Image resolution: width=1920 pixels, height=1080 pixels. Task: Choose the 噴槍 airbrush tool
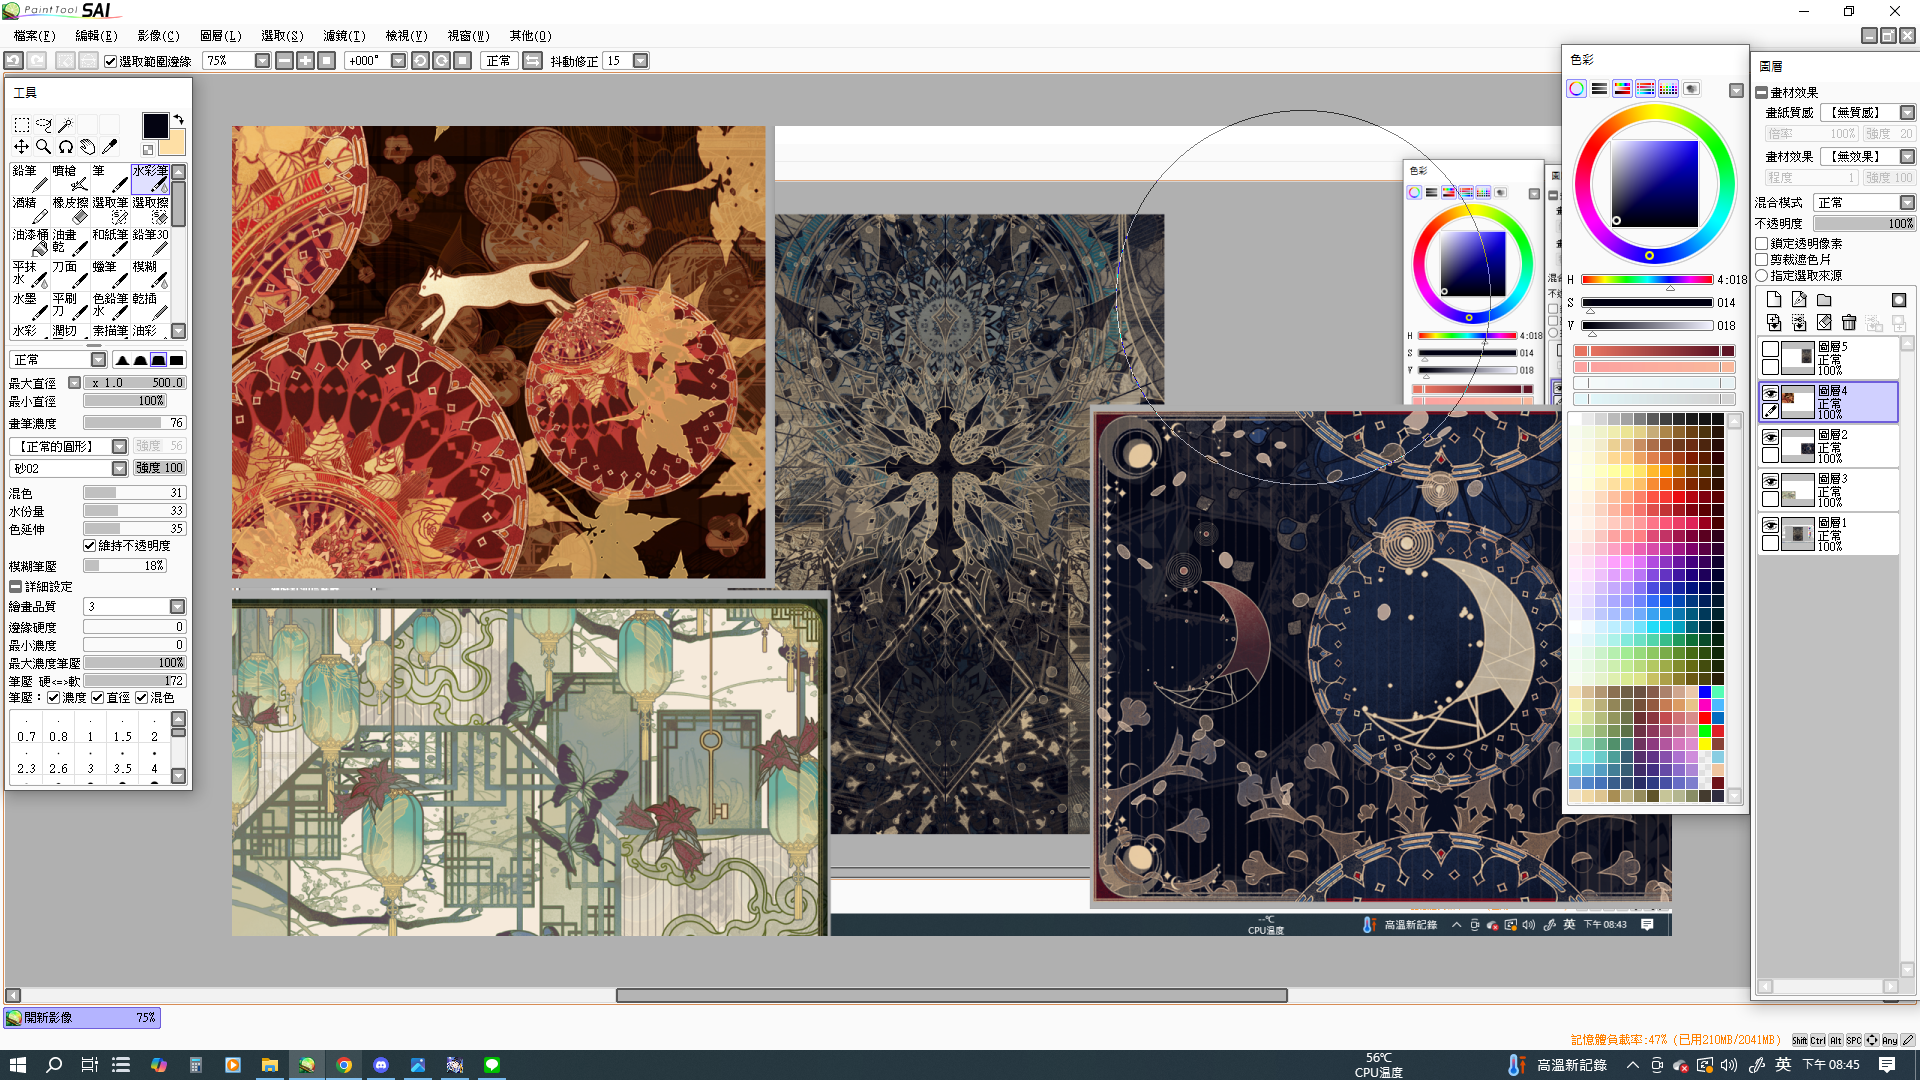70,178
